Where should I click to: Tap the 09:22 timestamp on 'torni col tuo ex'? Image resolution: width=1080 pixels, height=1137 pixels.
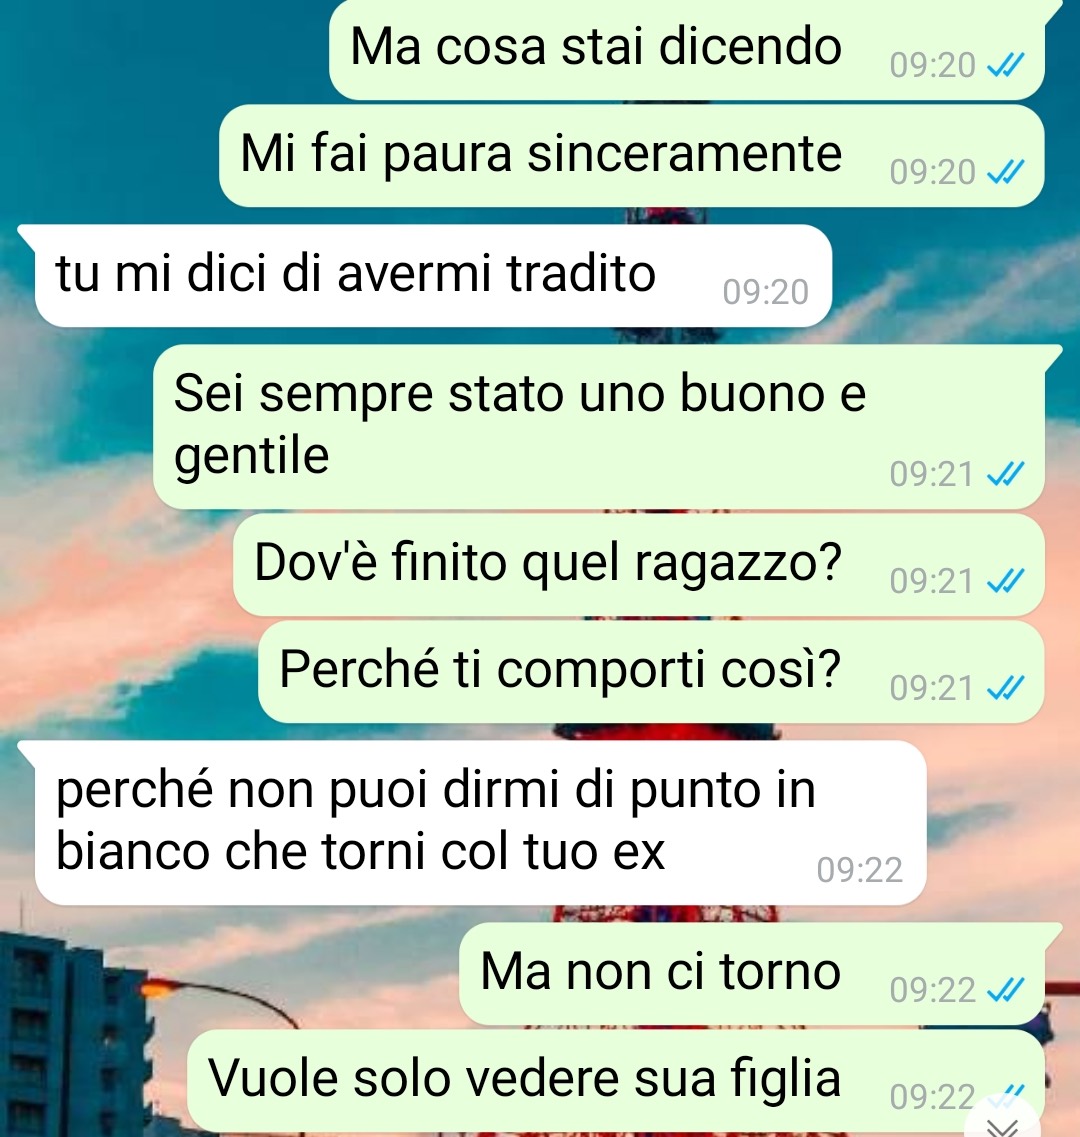pos(860,869)
